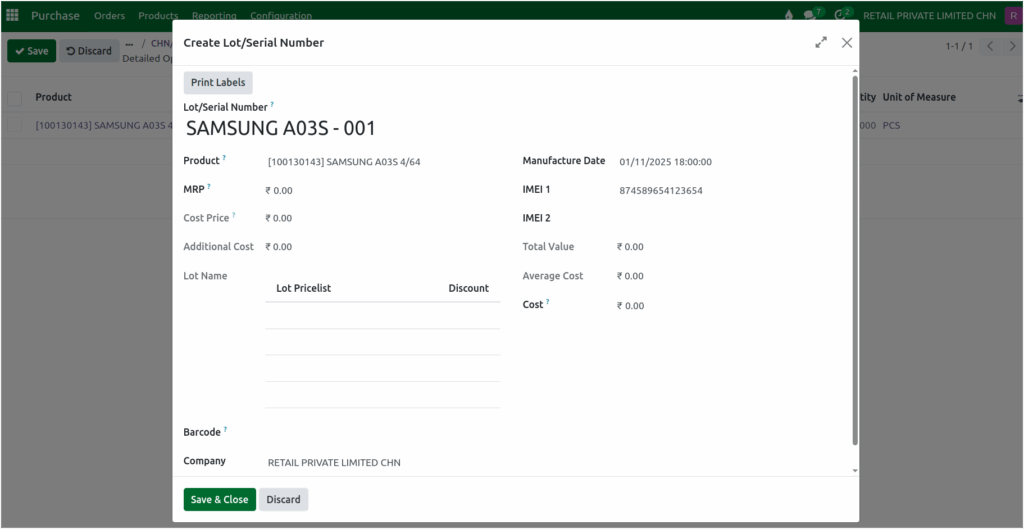The width and height of the screenshot is (1024, 529).
Task: Open the messages chat icon
Action: 810,16
